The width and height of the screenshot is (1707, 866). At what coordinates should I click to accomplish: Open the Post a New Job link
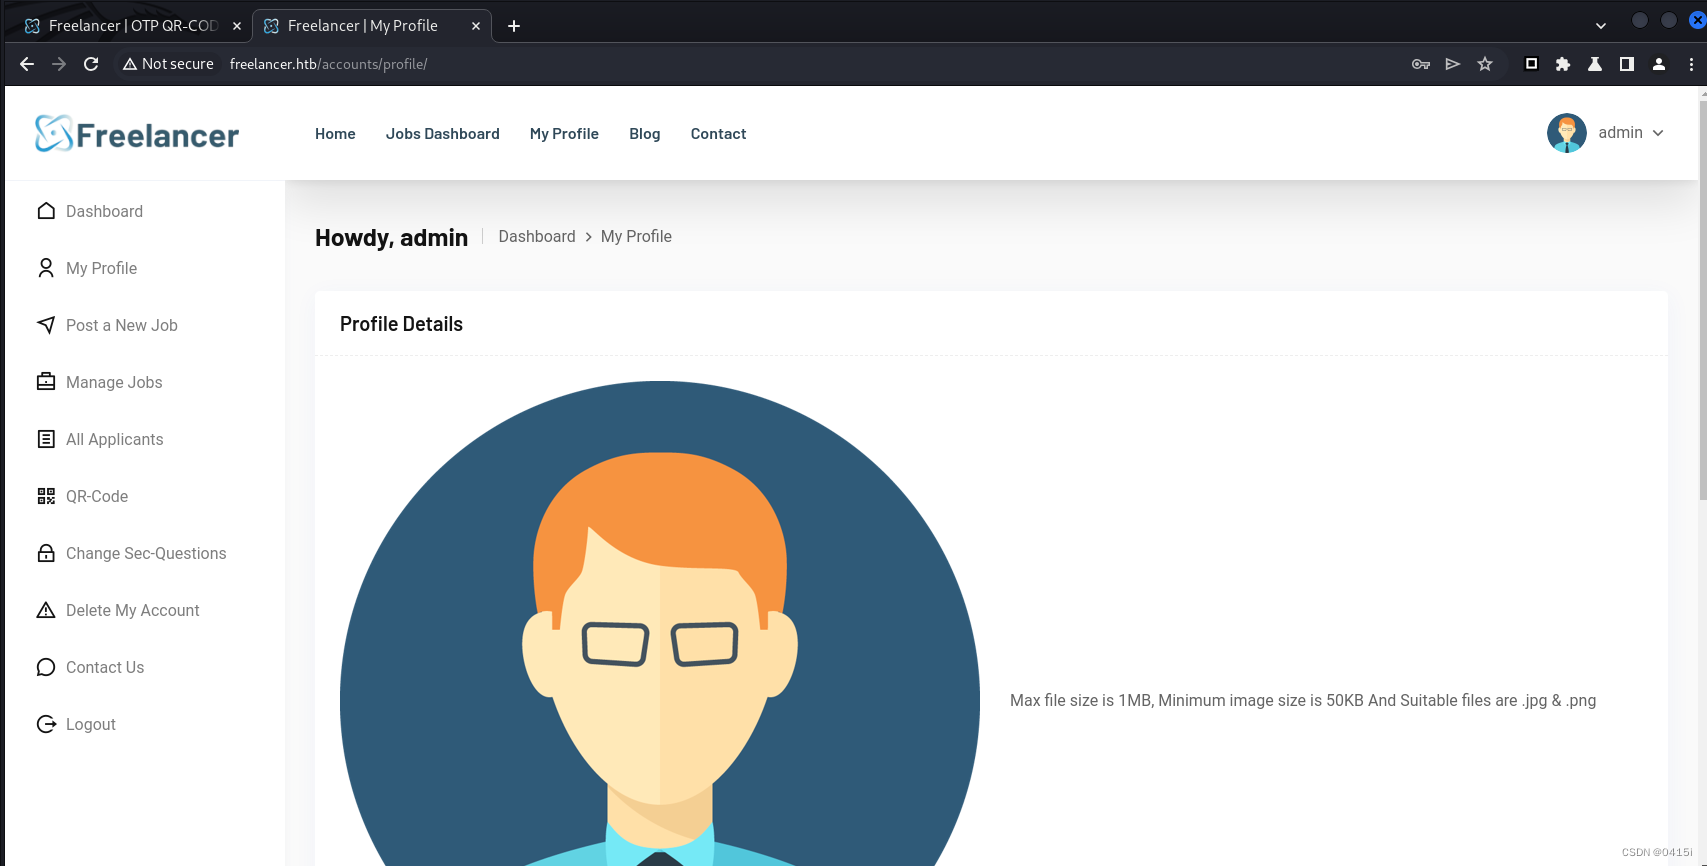pos(122,325)
